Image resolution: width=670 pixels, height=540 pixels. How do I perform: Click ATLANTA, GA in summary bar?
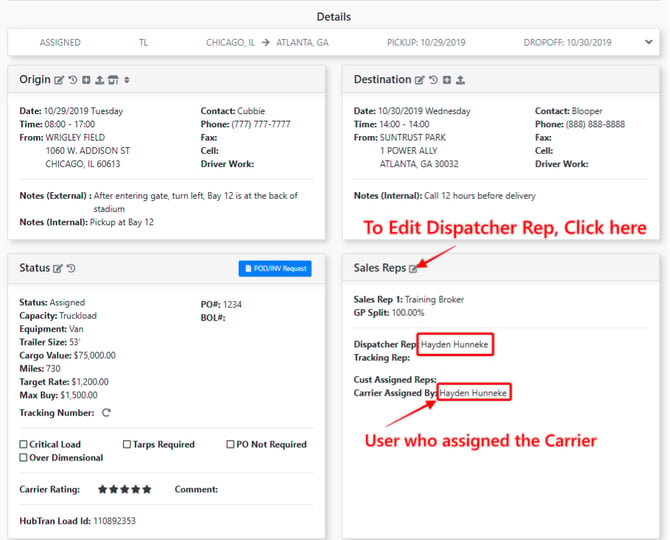pyautogui.click(x=303, y=43)
